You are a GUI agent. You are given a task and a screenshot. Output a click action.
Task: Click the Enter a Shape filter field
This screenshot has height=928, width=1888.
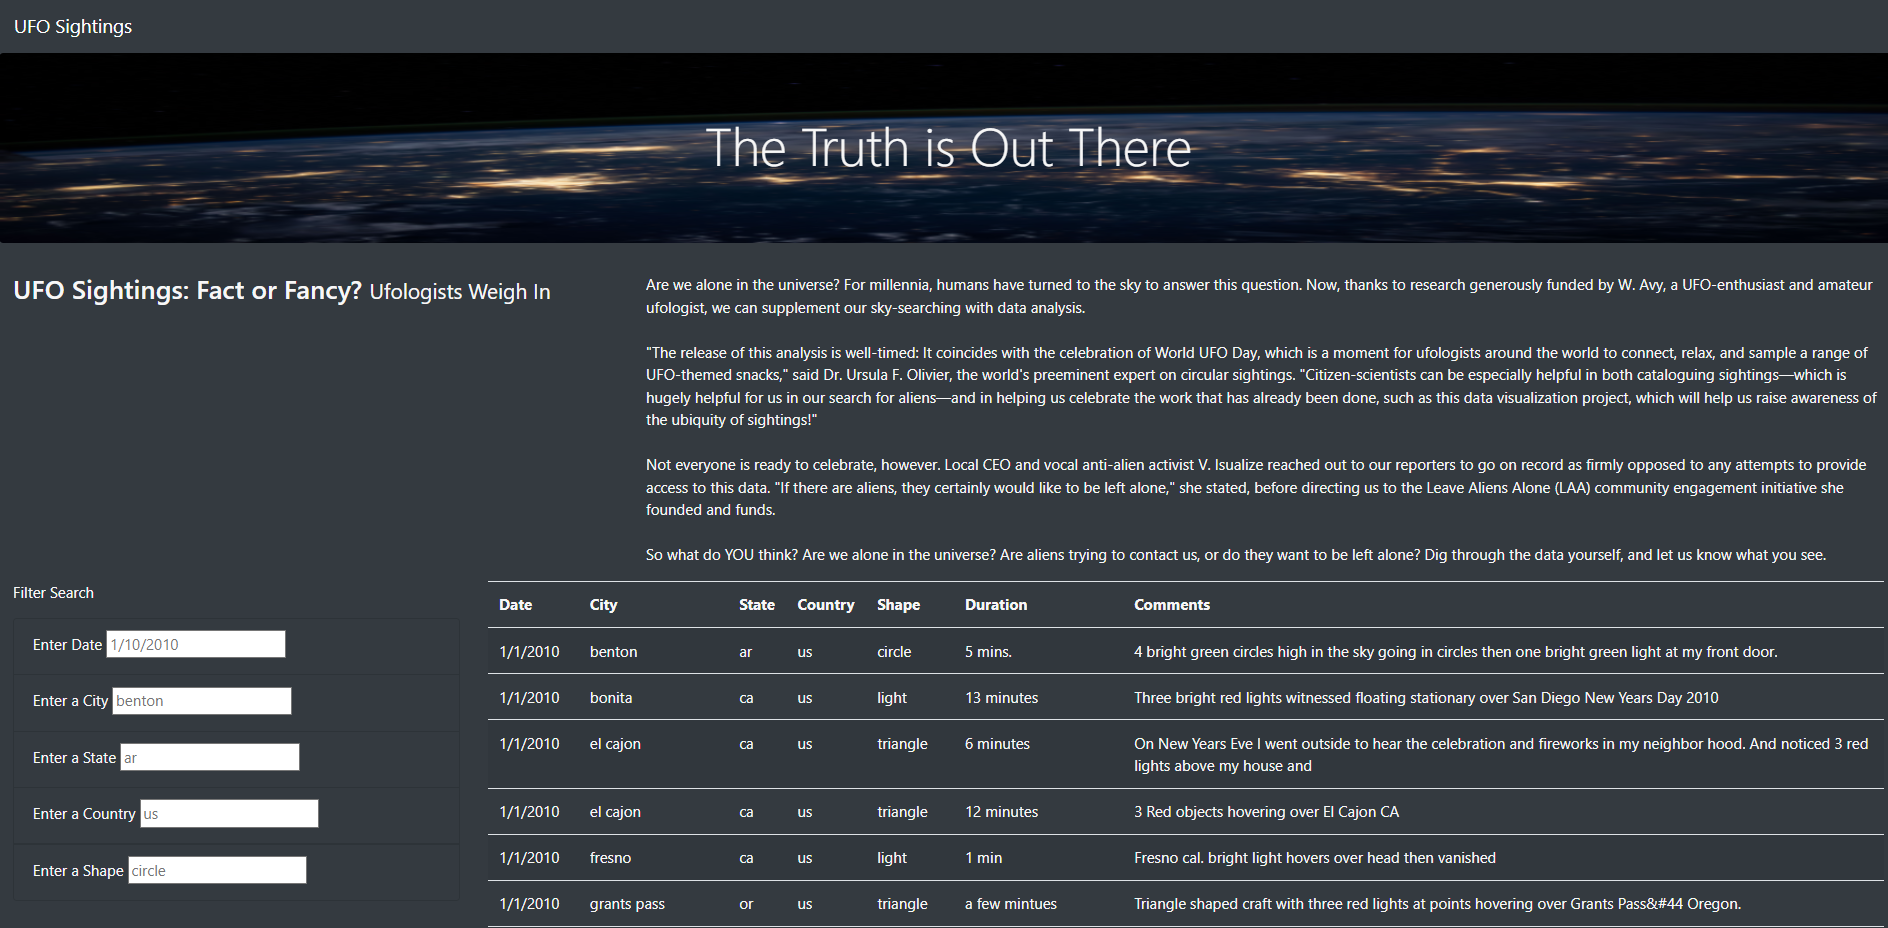point(216,870)
